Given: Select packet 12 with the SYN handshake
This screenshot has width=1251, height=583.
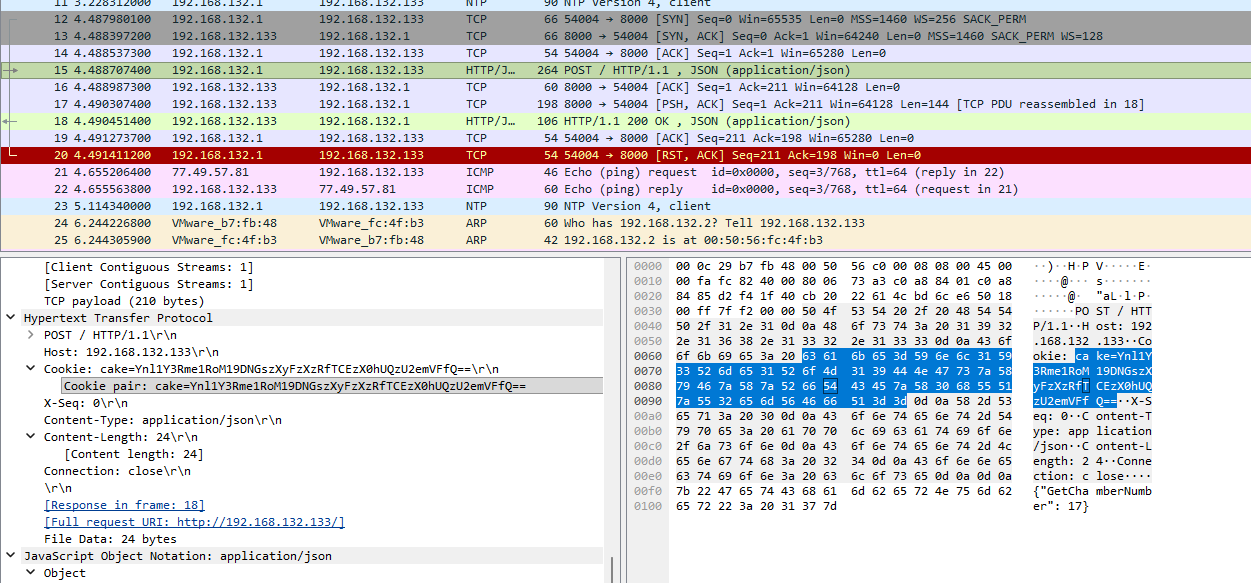Looking at the screenshot, I should point(625,19).
